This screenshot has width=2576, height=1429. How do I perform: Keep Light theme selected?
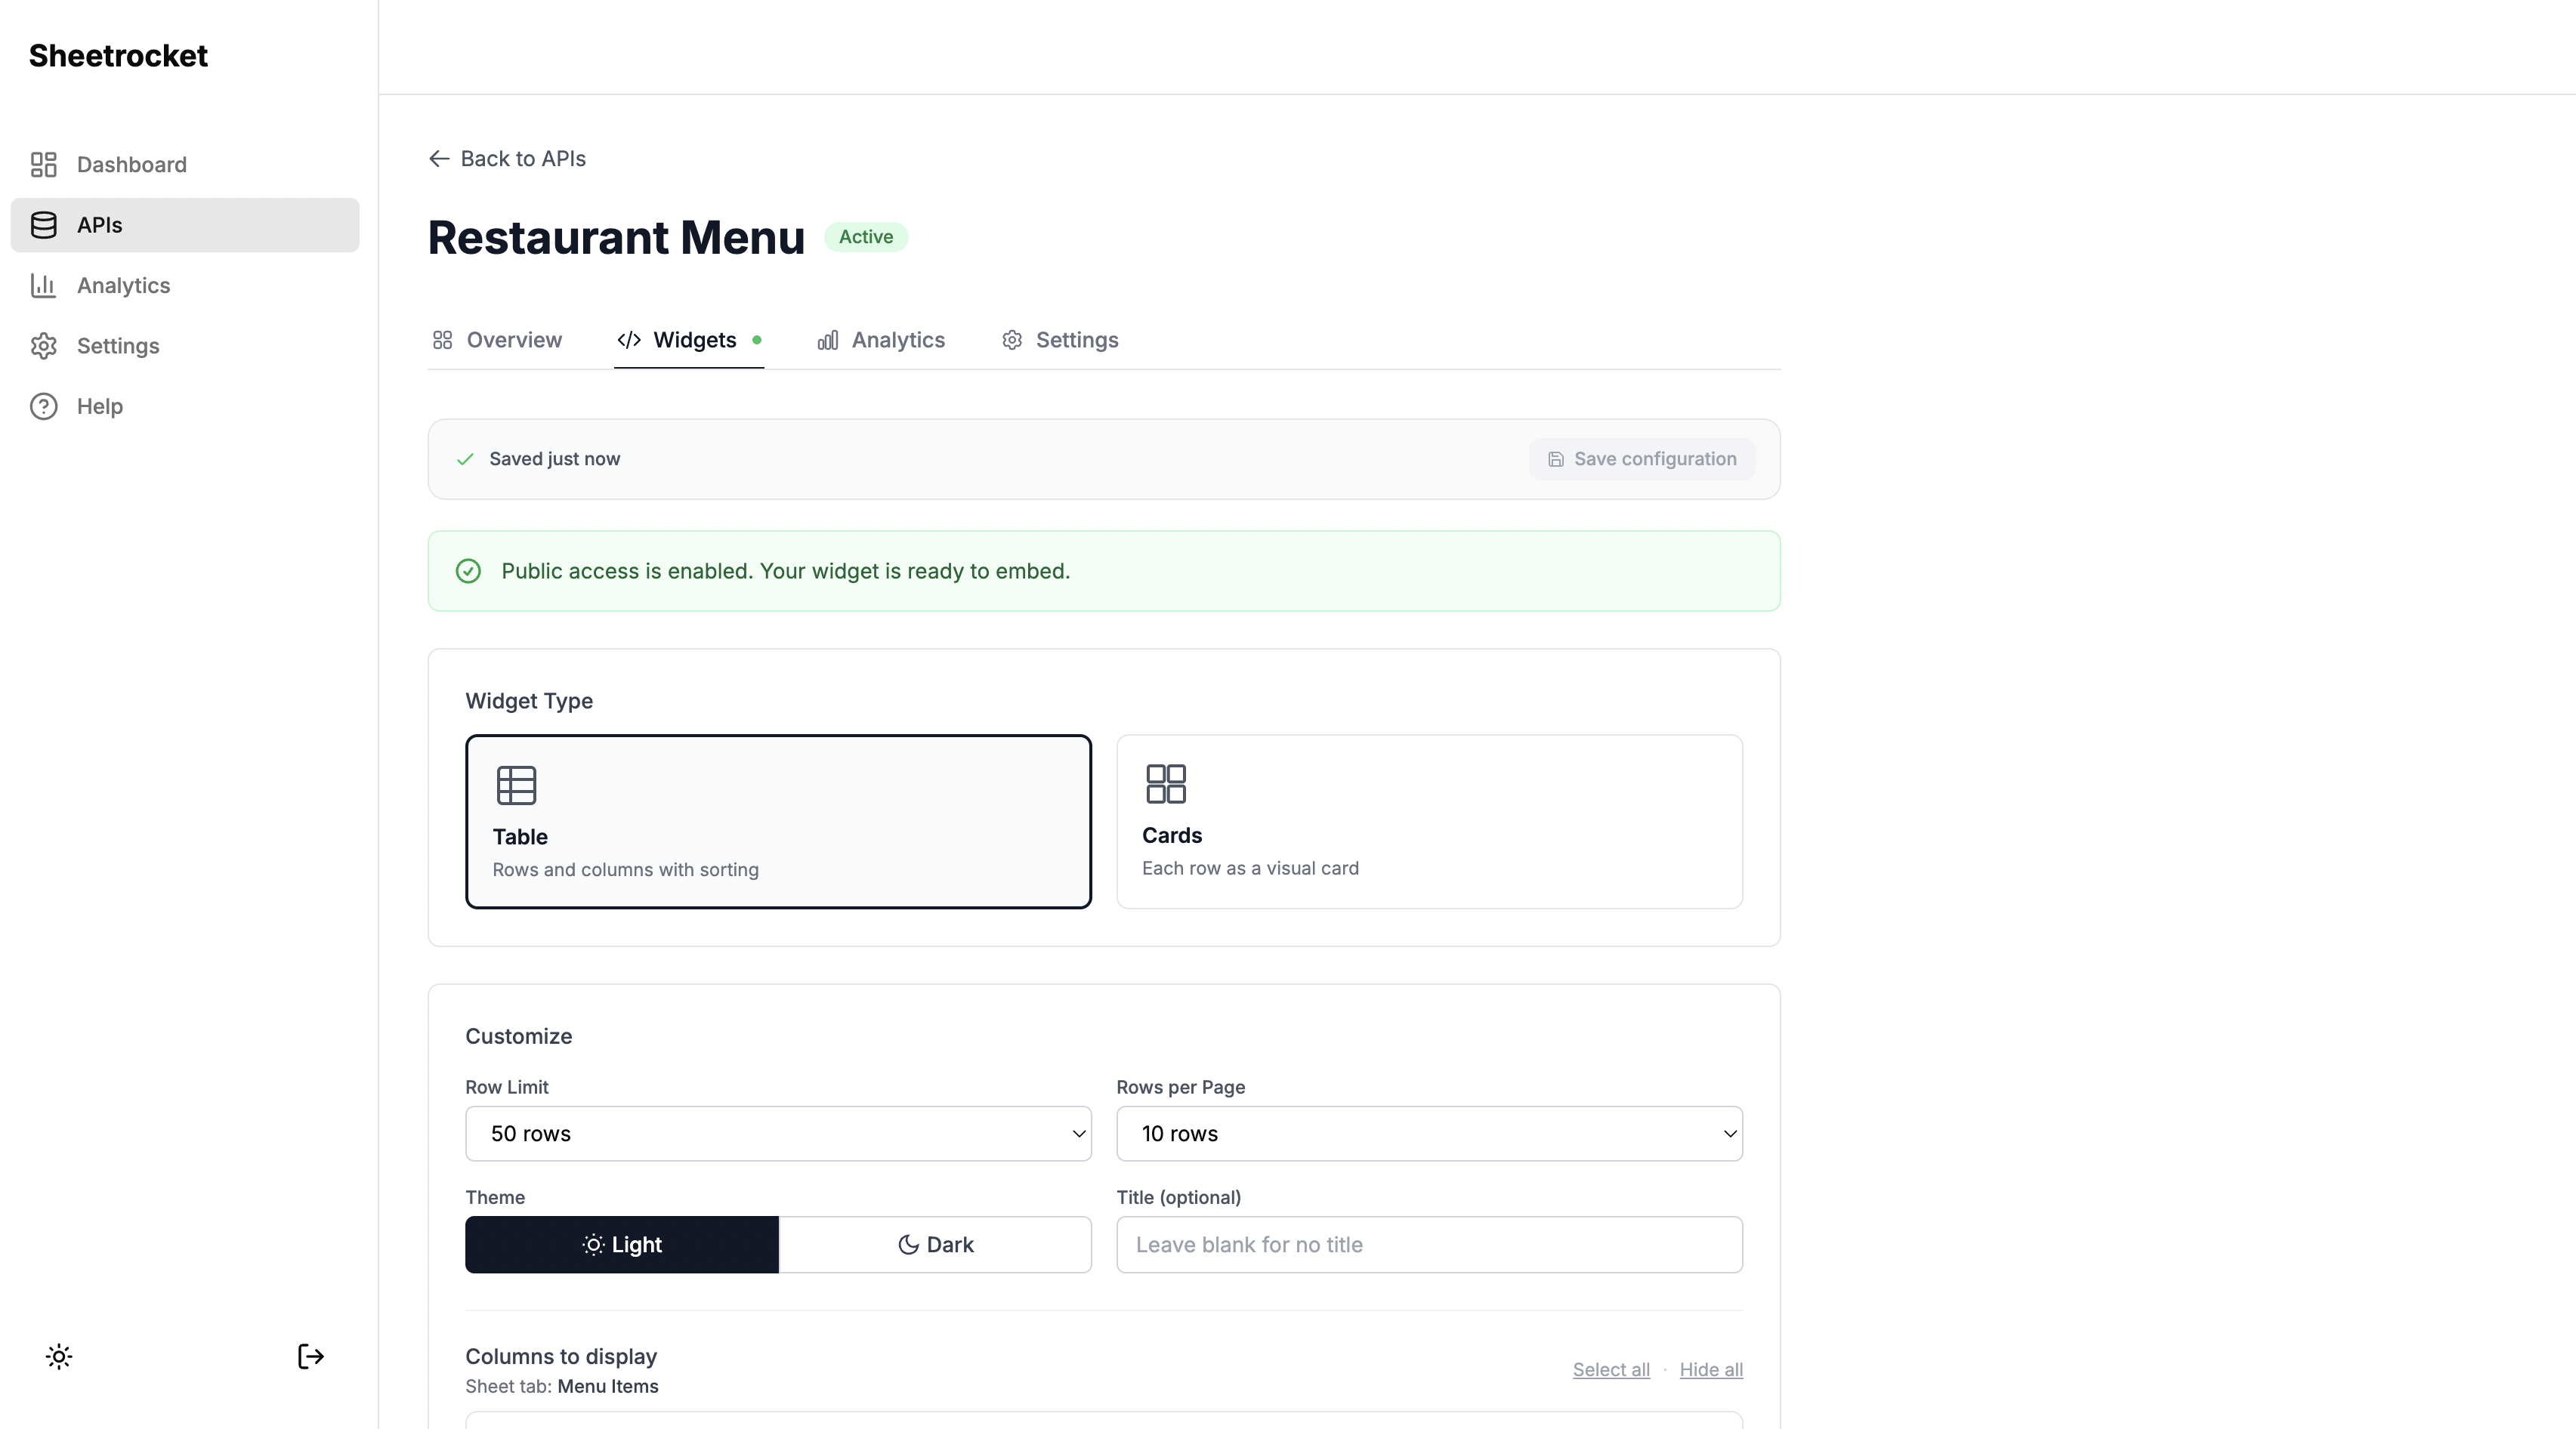(621, 1244)
